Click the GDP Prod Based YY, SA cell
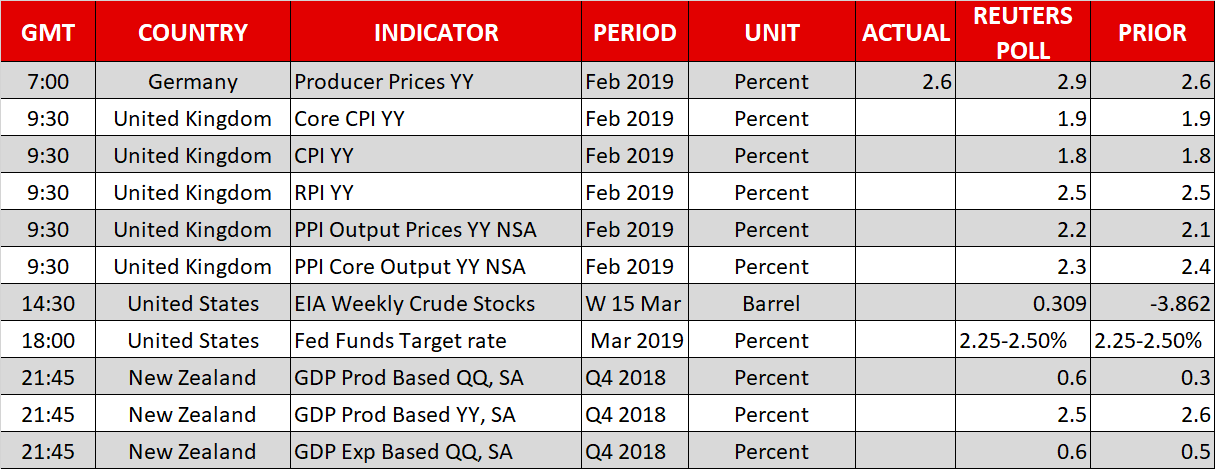This screenshot has height=469, width=1215. [x=403, y=415]
